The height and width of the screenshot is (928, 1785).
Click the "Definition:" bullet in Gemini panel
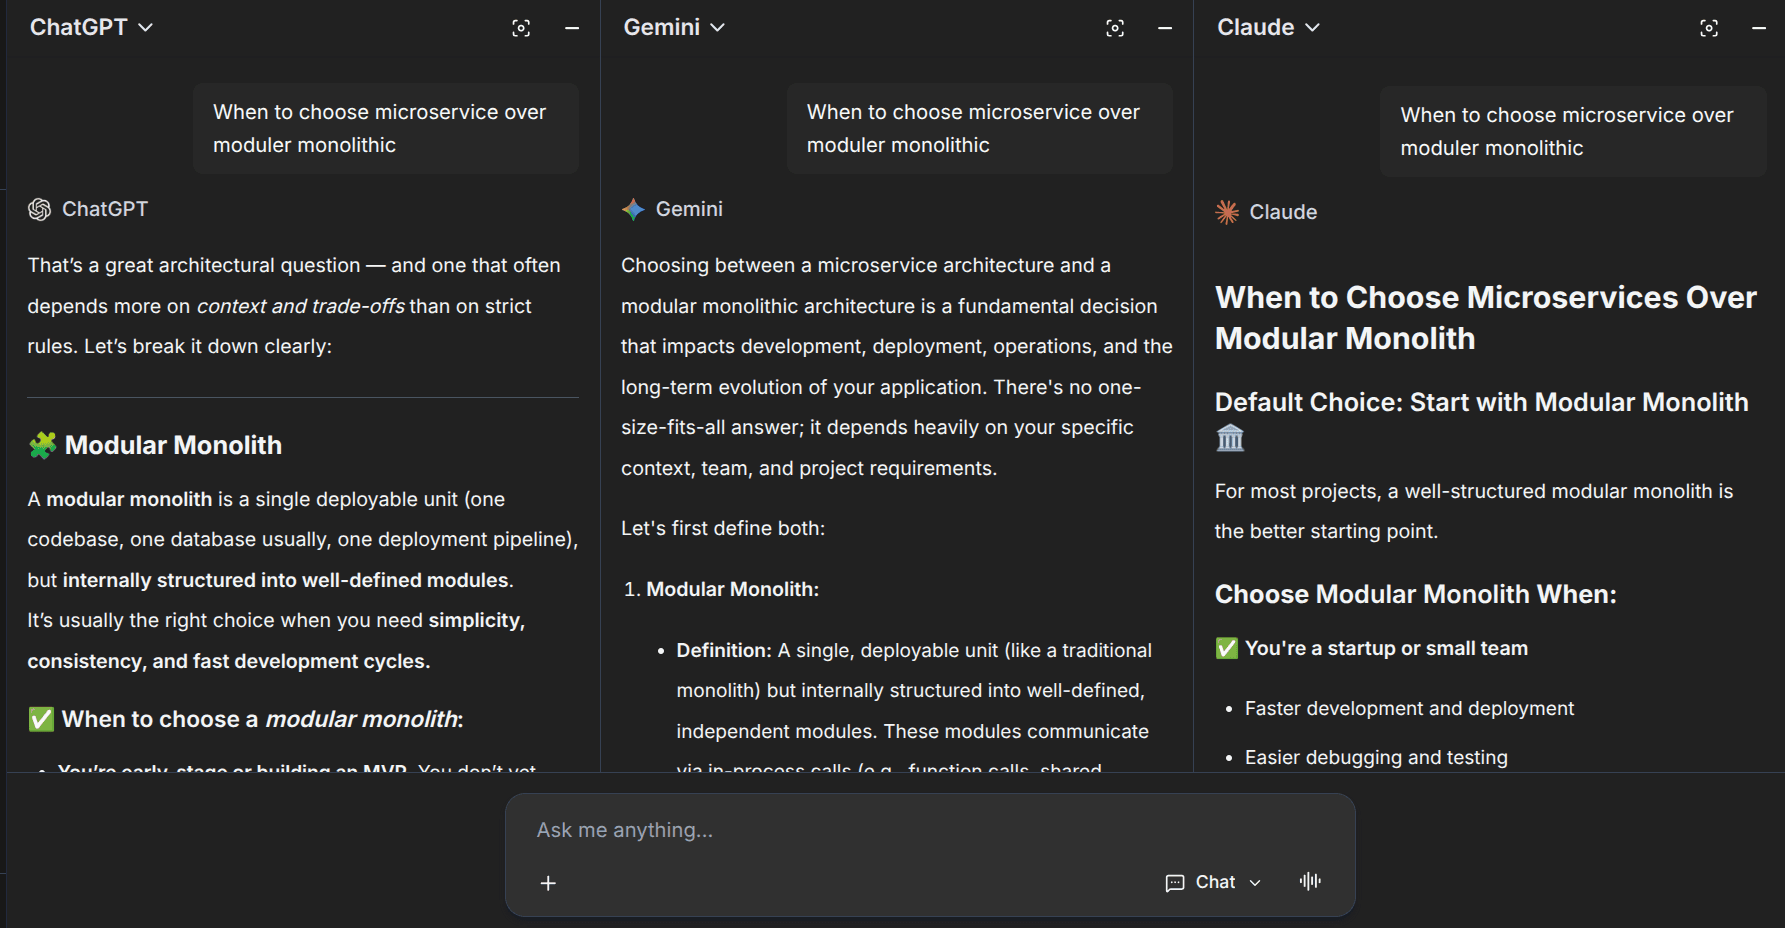[x=914, y=710]
